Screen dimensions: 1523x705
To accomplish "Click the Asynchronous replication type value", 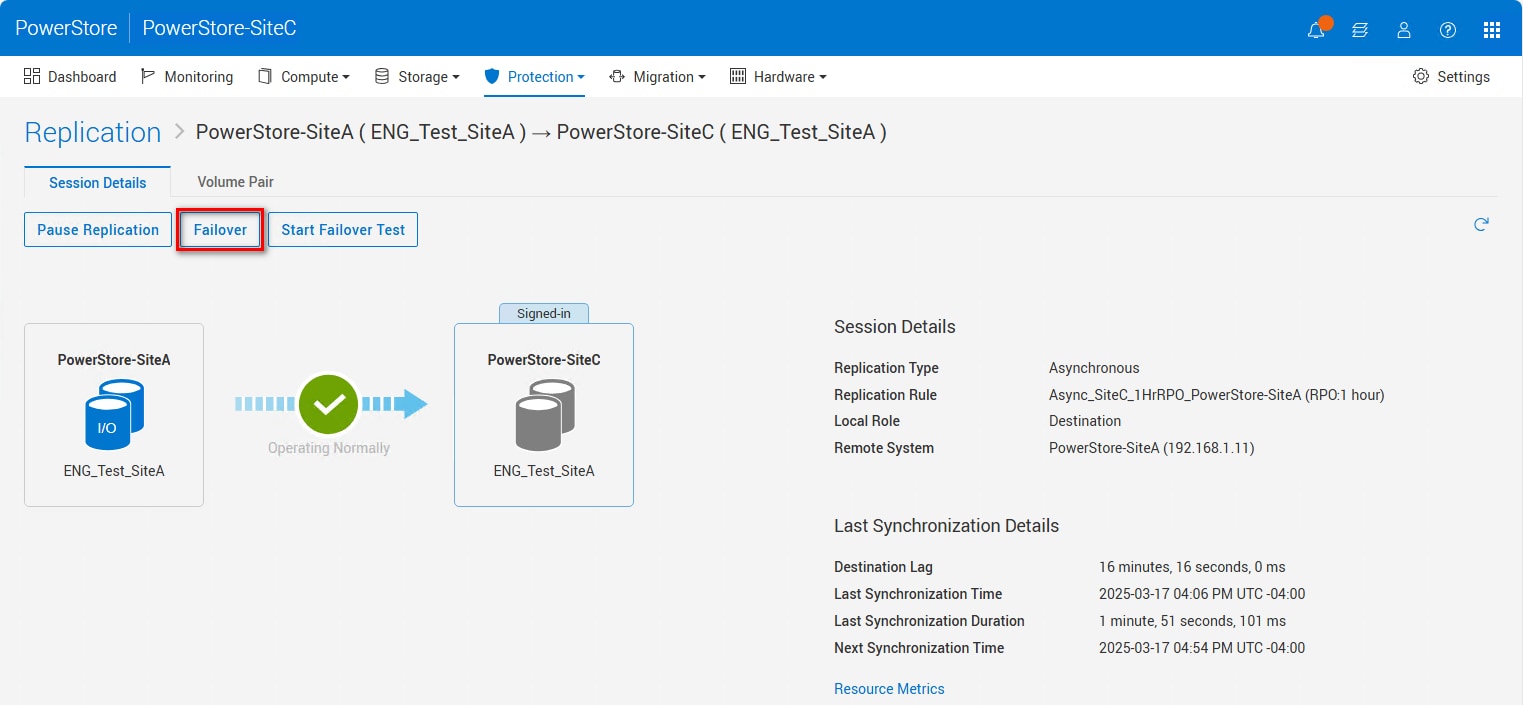I will (1094, 368).
